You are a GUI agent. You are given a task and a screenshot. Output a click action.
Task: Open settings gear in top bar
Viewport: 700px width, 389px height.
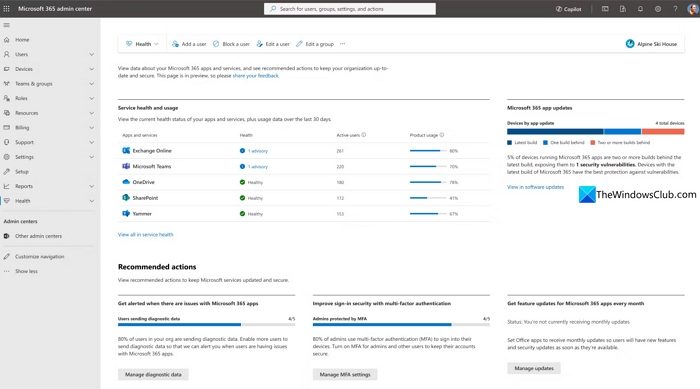[x=658, y=9]
